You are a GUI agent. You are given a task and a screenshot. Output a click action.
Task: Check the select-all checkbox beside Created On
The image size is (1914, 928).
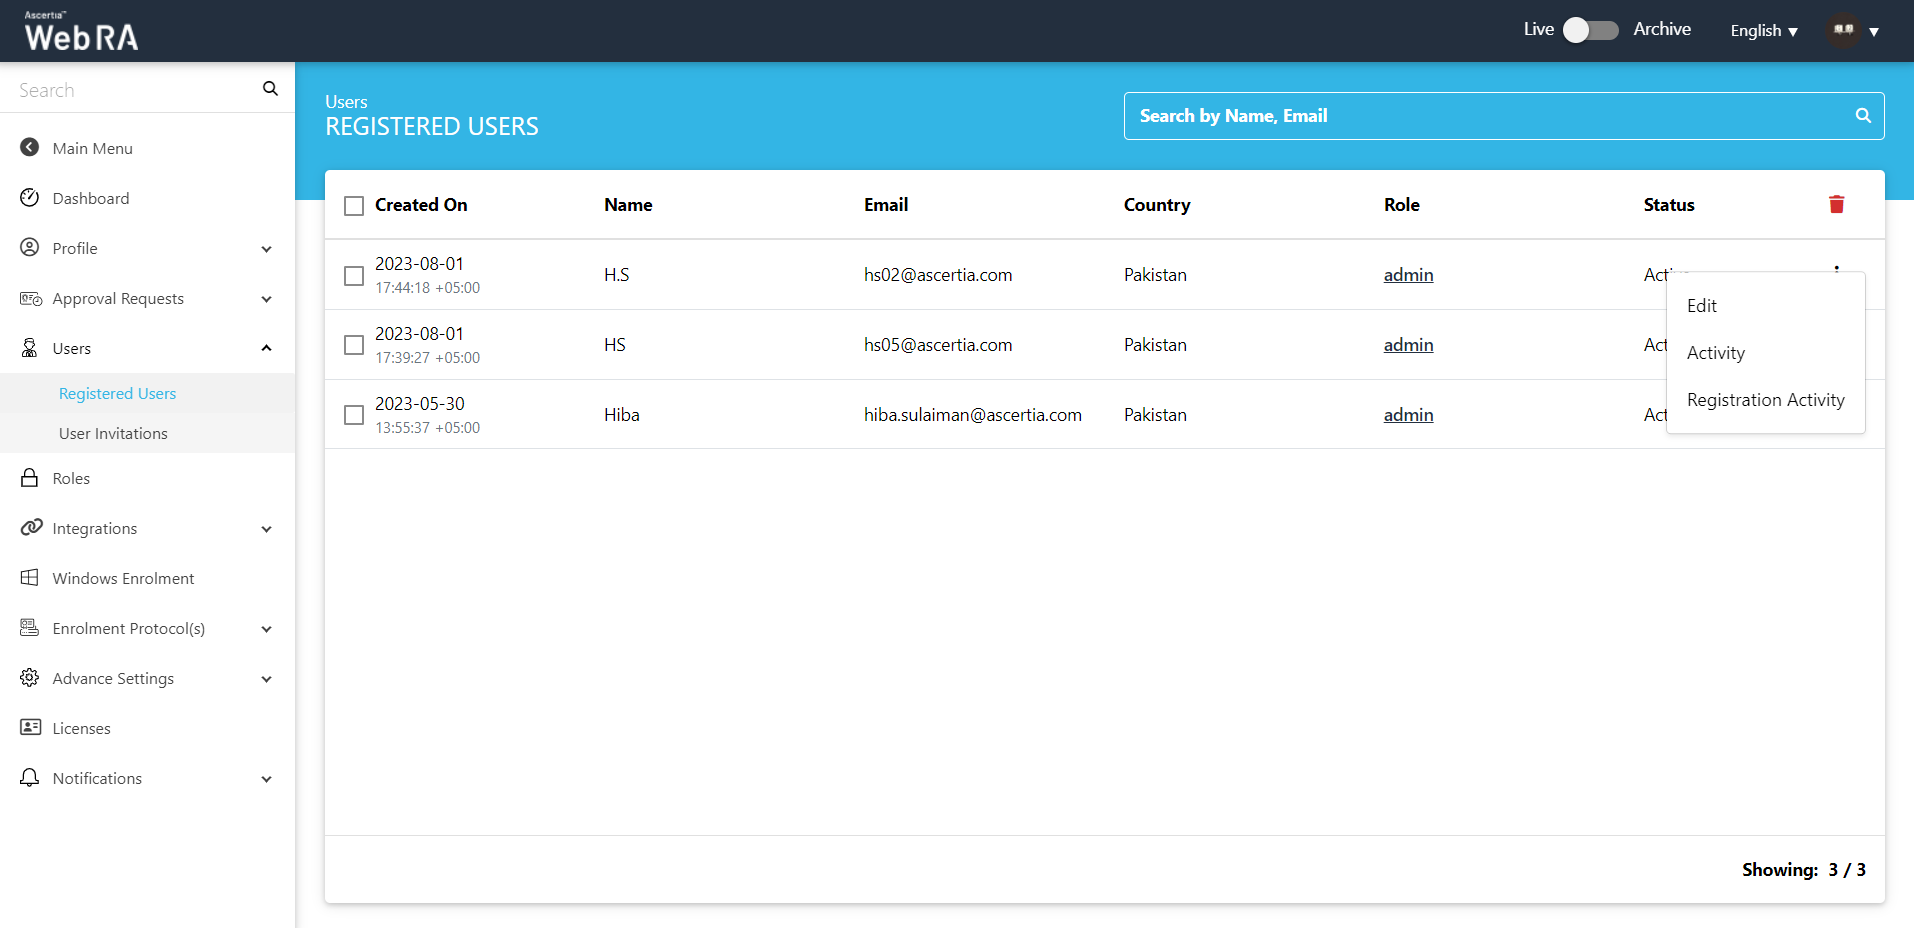354,206
